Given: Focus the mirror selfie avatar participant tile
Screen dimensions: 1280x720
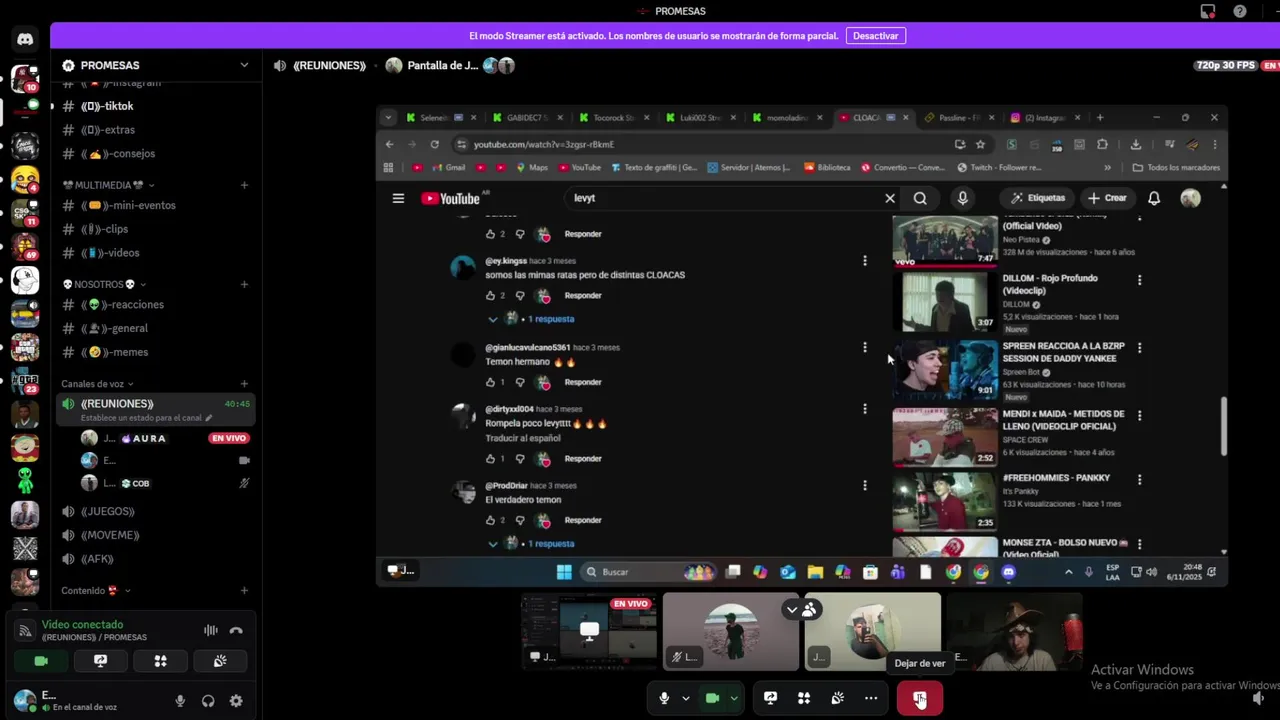Looking at the screenshot, I should coord(873,631).
